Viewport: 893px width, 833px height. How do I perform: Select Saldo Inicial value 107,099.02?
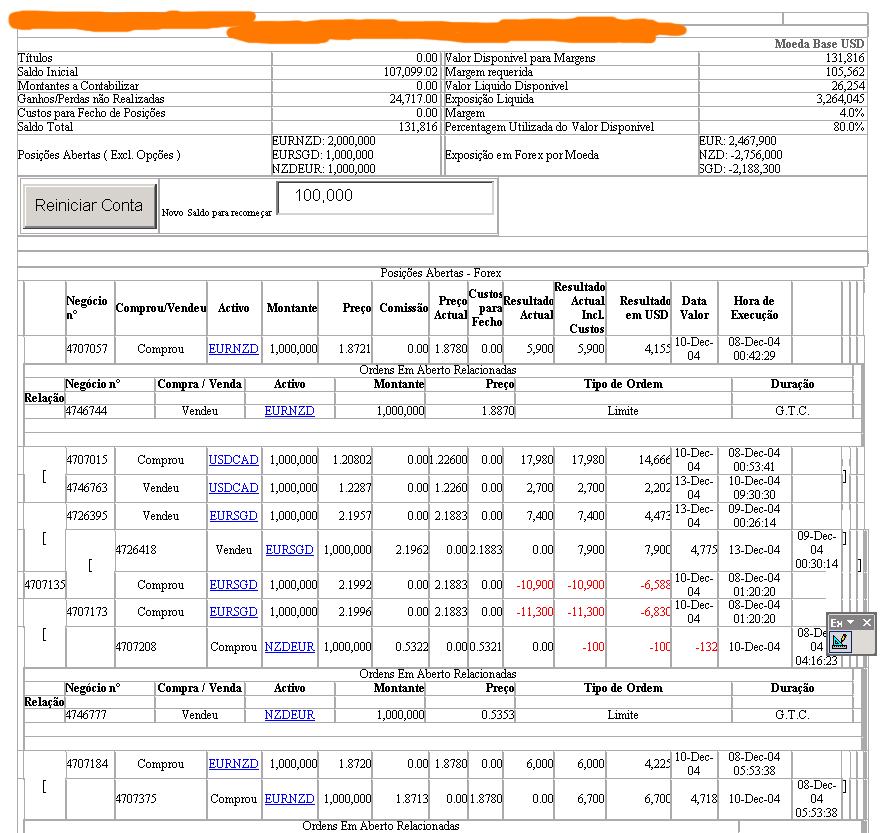410,72
